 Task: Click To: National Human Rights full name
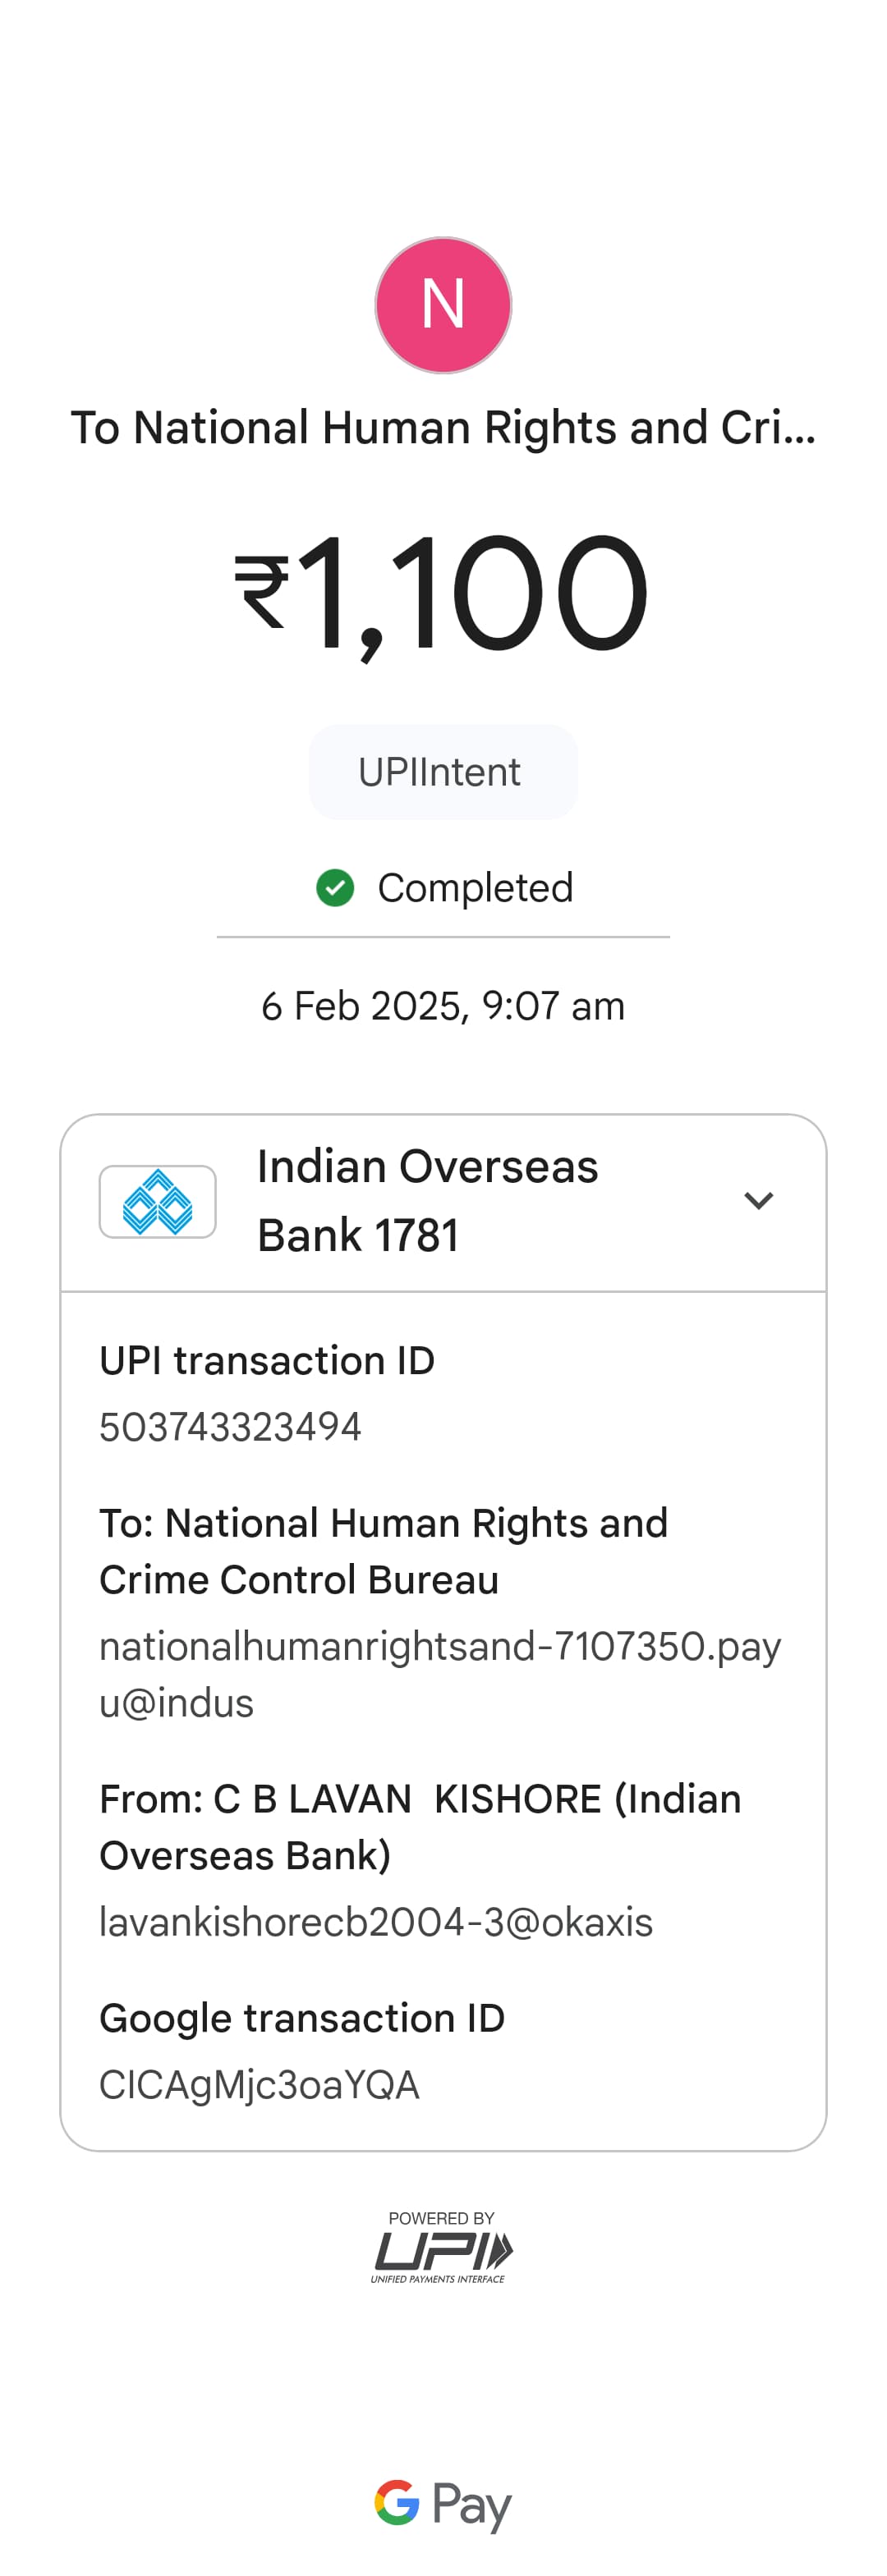coord(383,1551)
